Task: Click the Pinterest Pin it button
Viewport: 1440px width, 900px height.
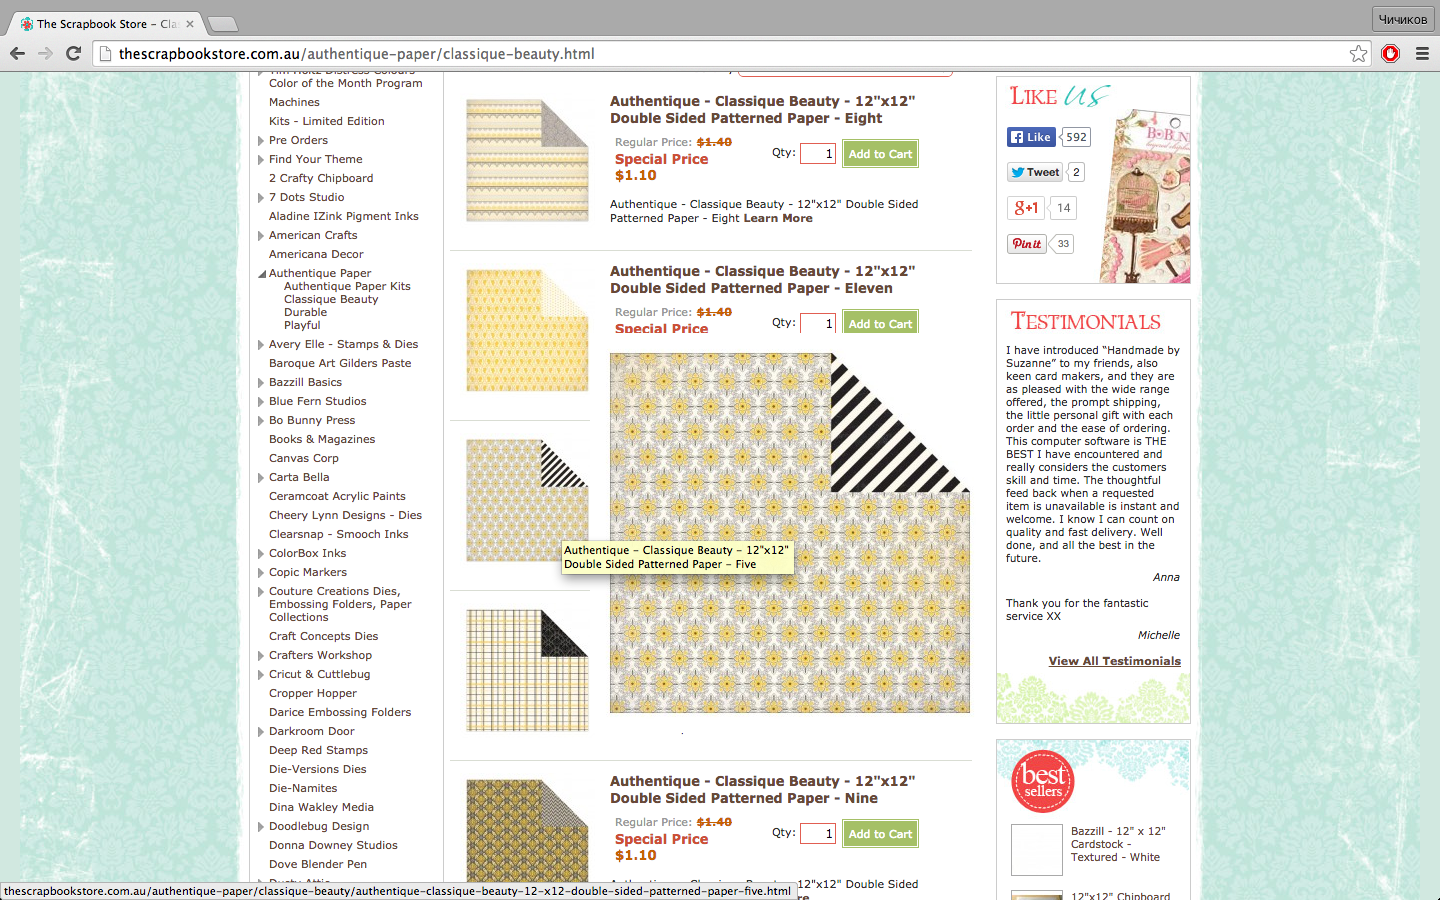Action: click(1027, 243)
